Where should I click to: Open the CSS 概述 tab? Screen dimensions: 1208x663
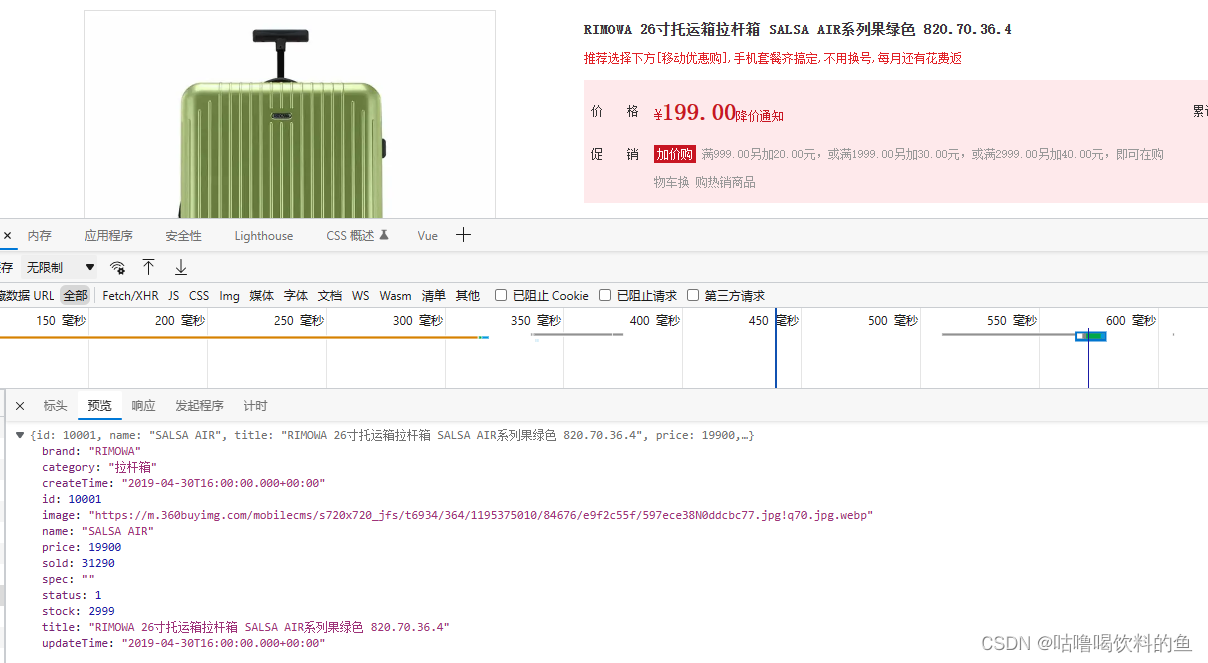[357, 236]
